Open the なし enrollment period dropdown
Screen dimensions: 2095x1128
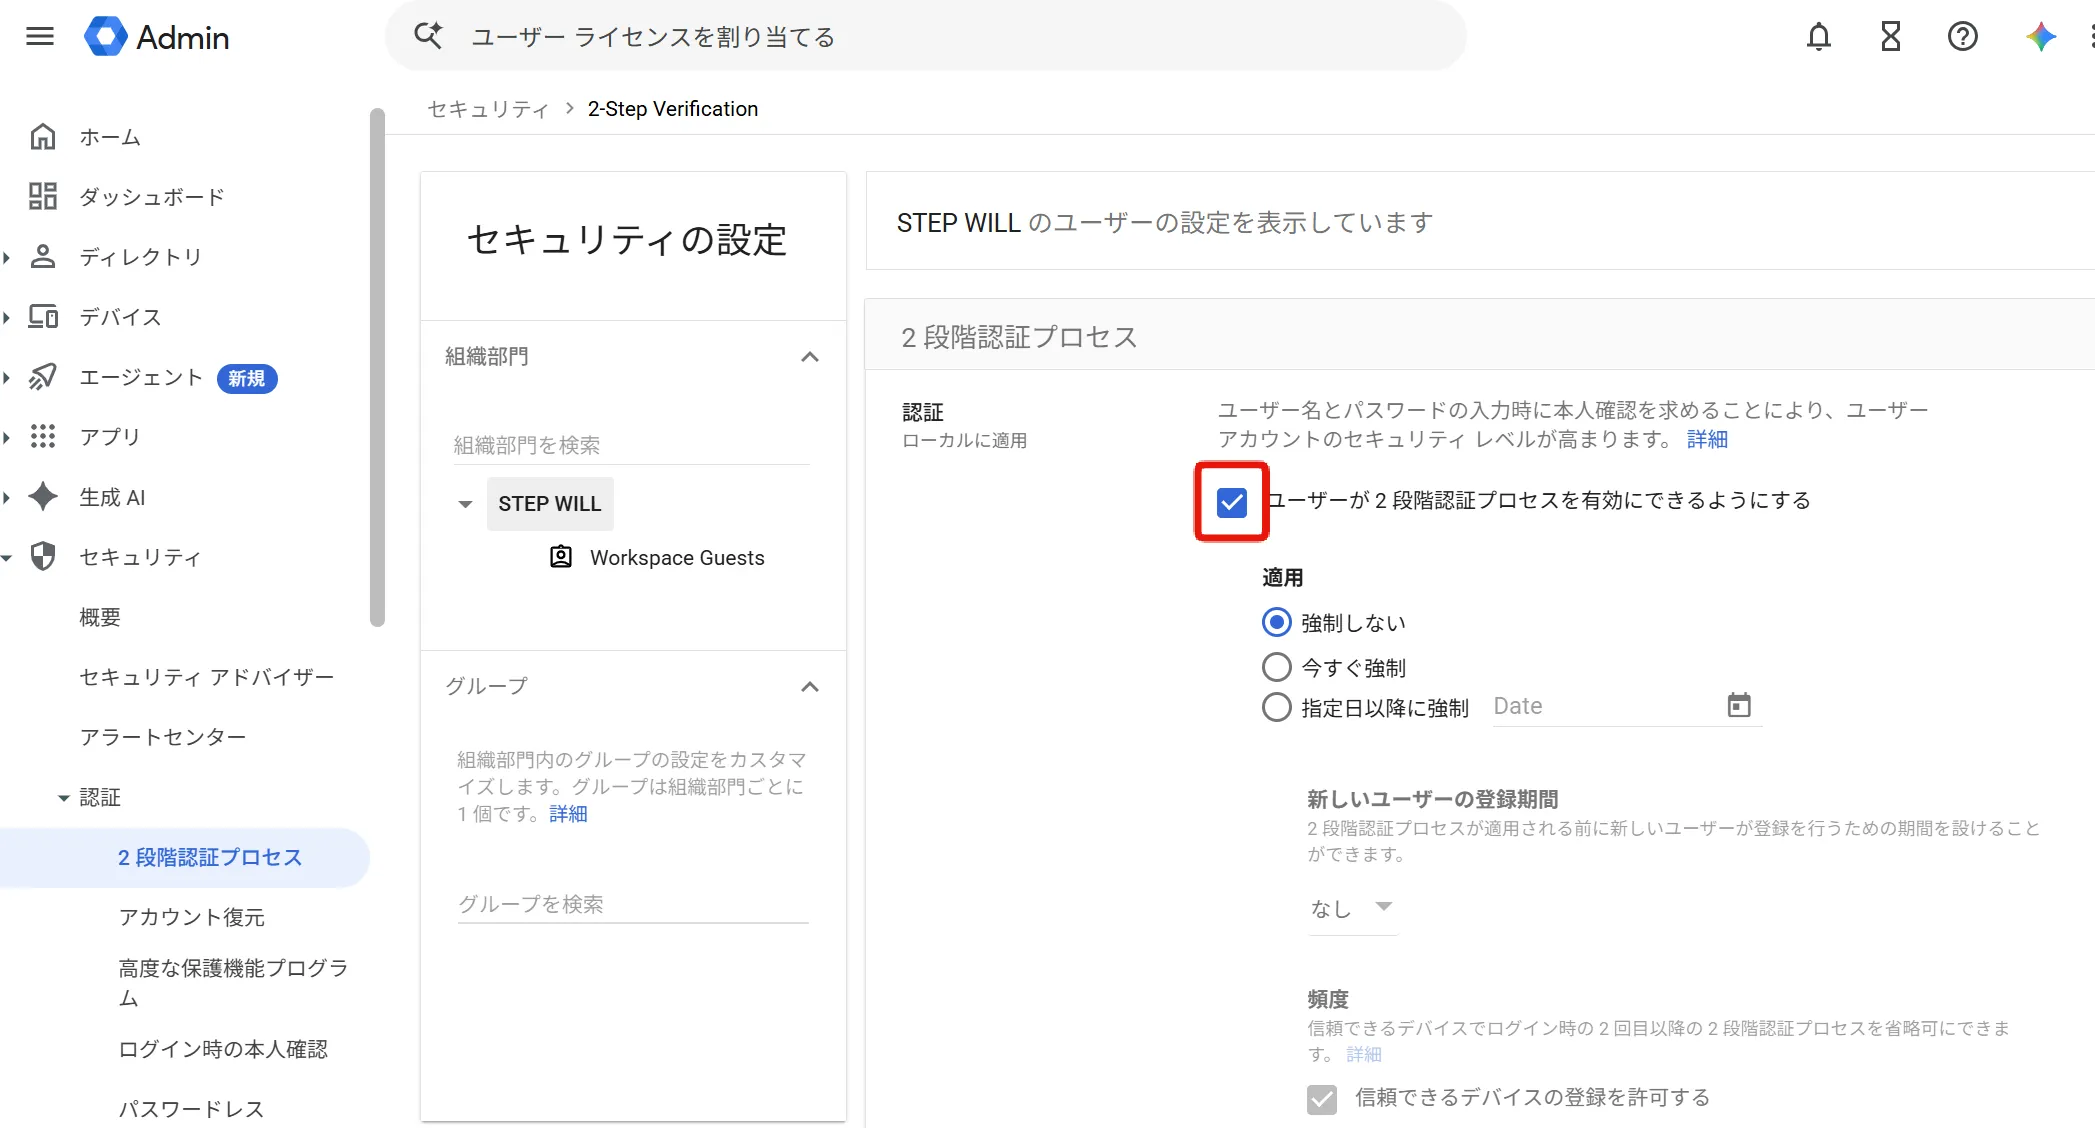tap(1352, 908)
